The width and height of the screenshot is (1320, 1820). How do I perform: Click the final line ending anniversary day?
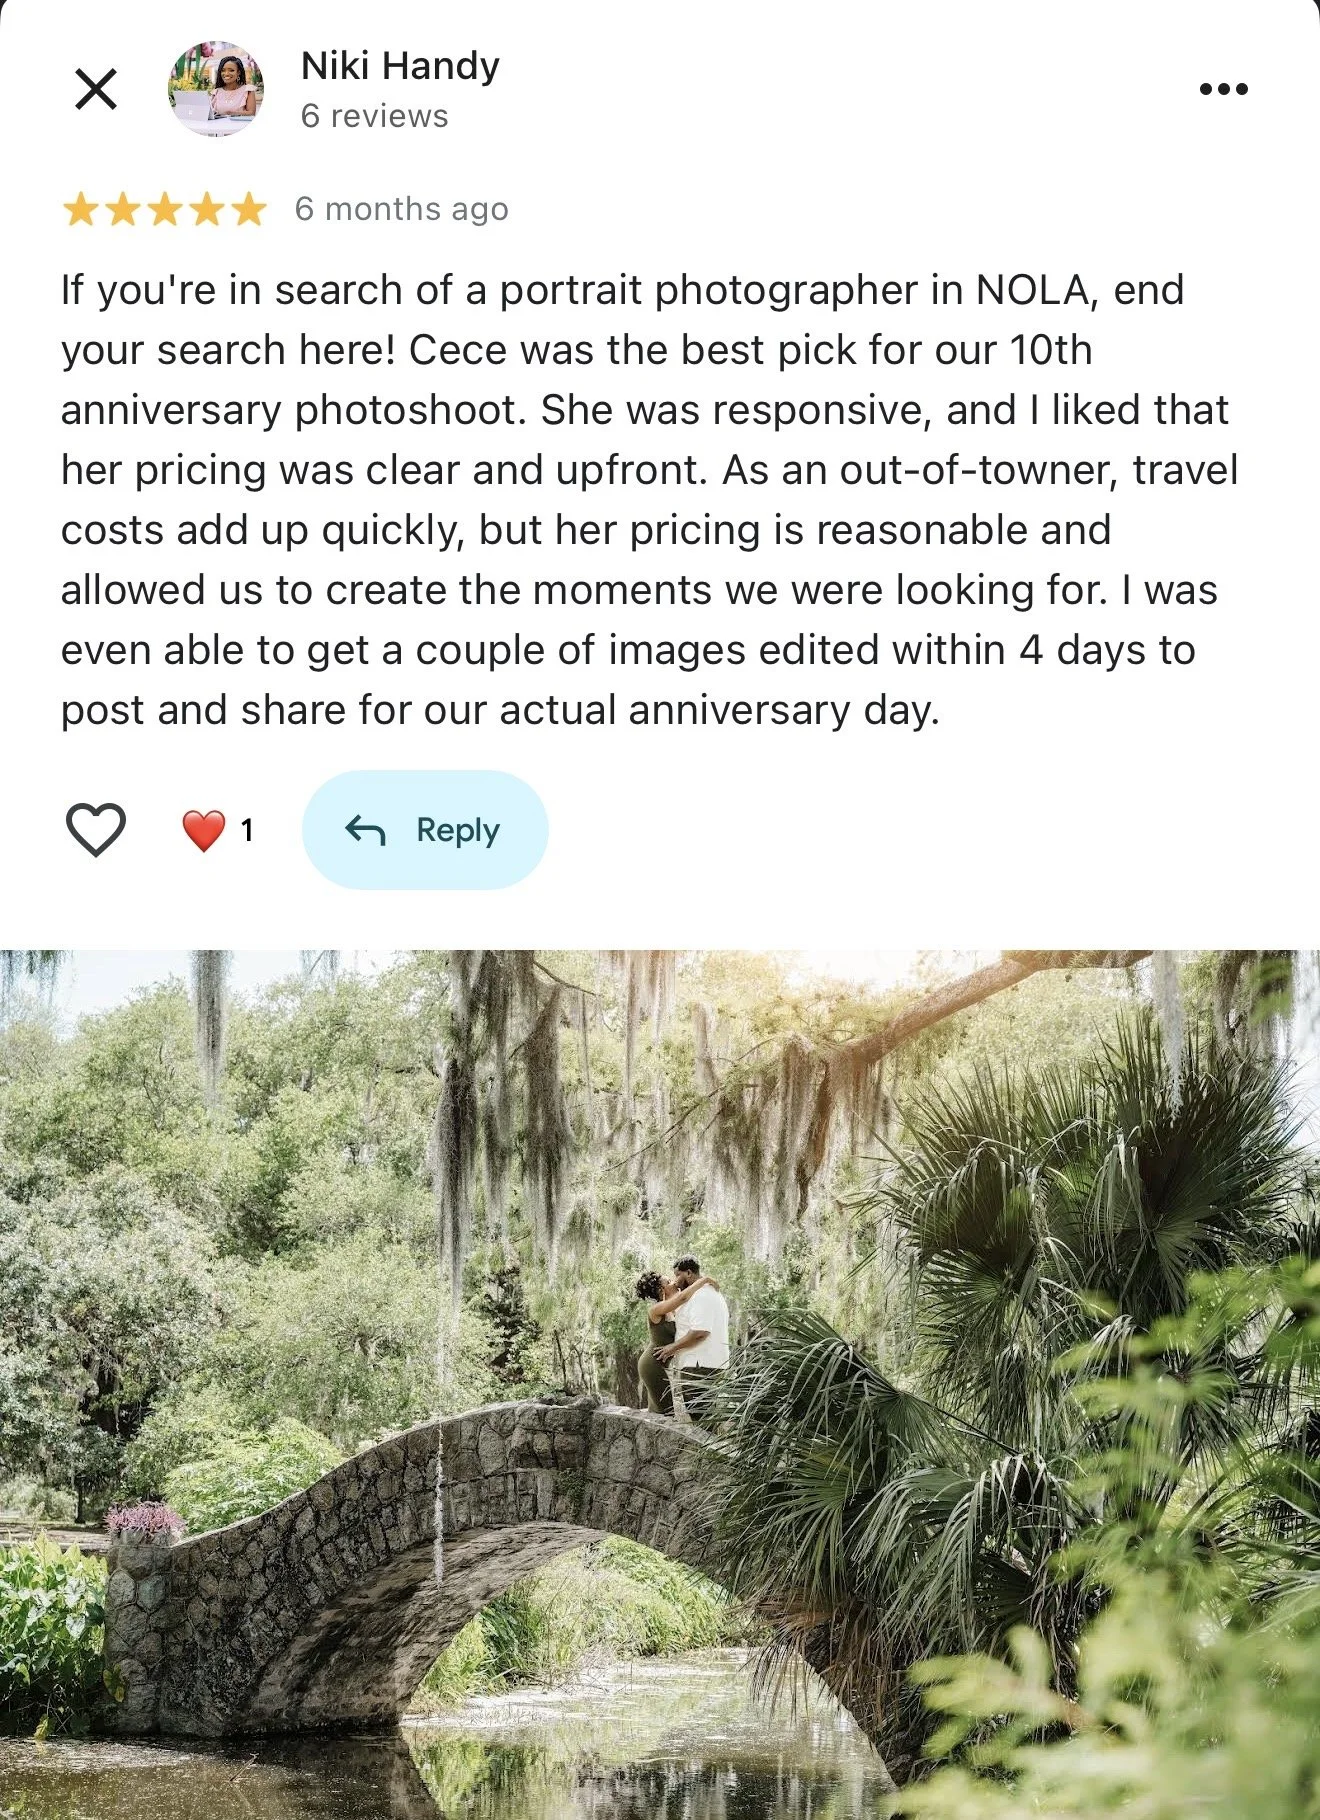tap(500, 710)
